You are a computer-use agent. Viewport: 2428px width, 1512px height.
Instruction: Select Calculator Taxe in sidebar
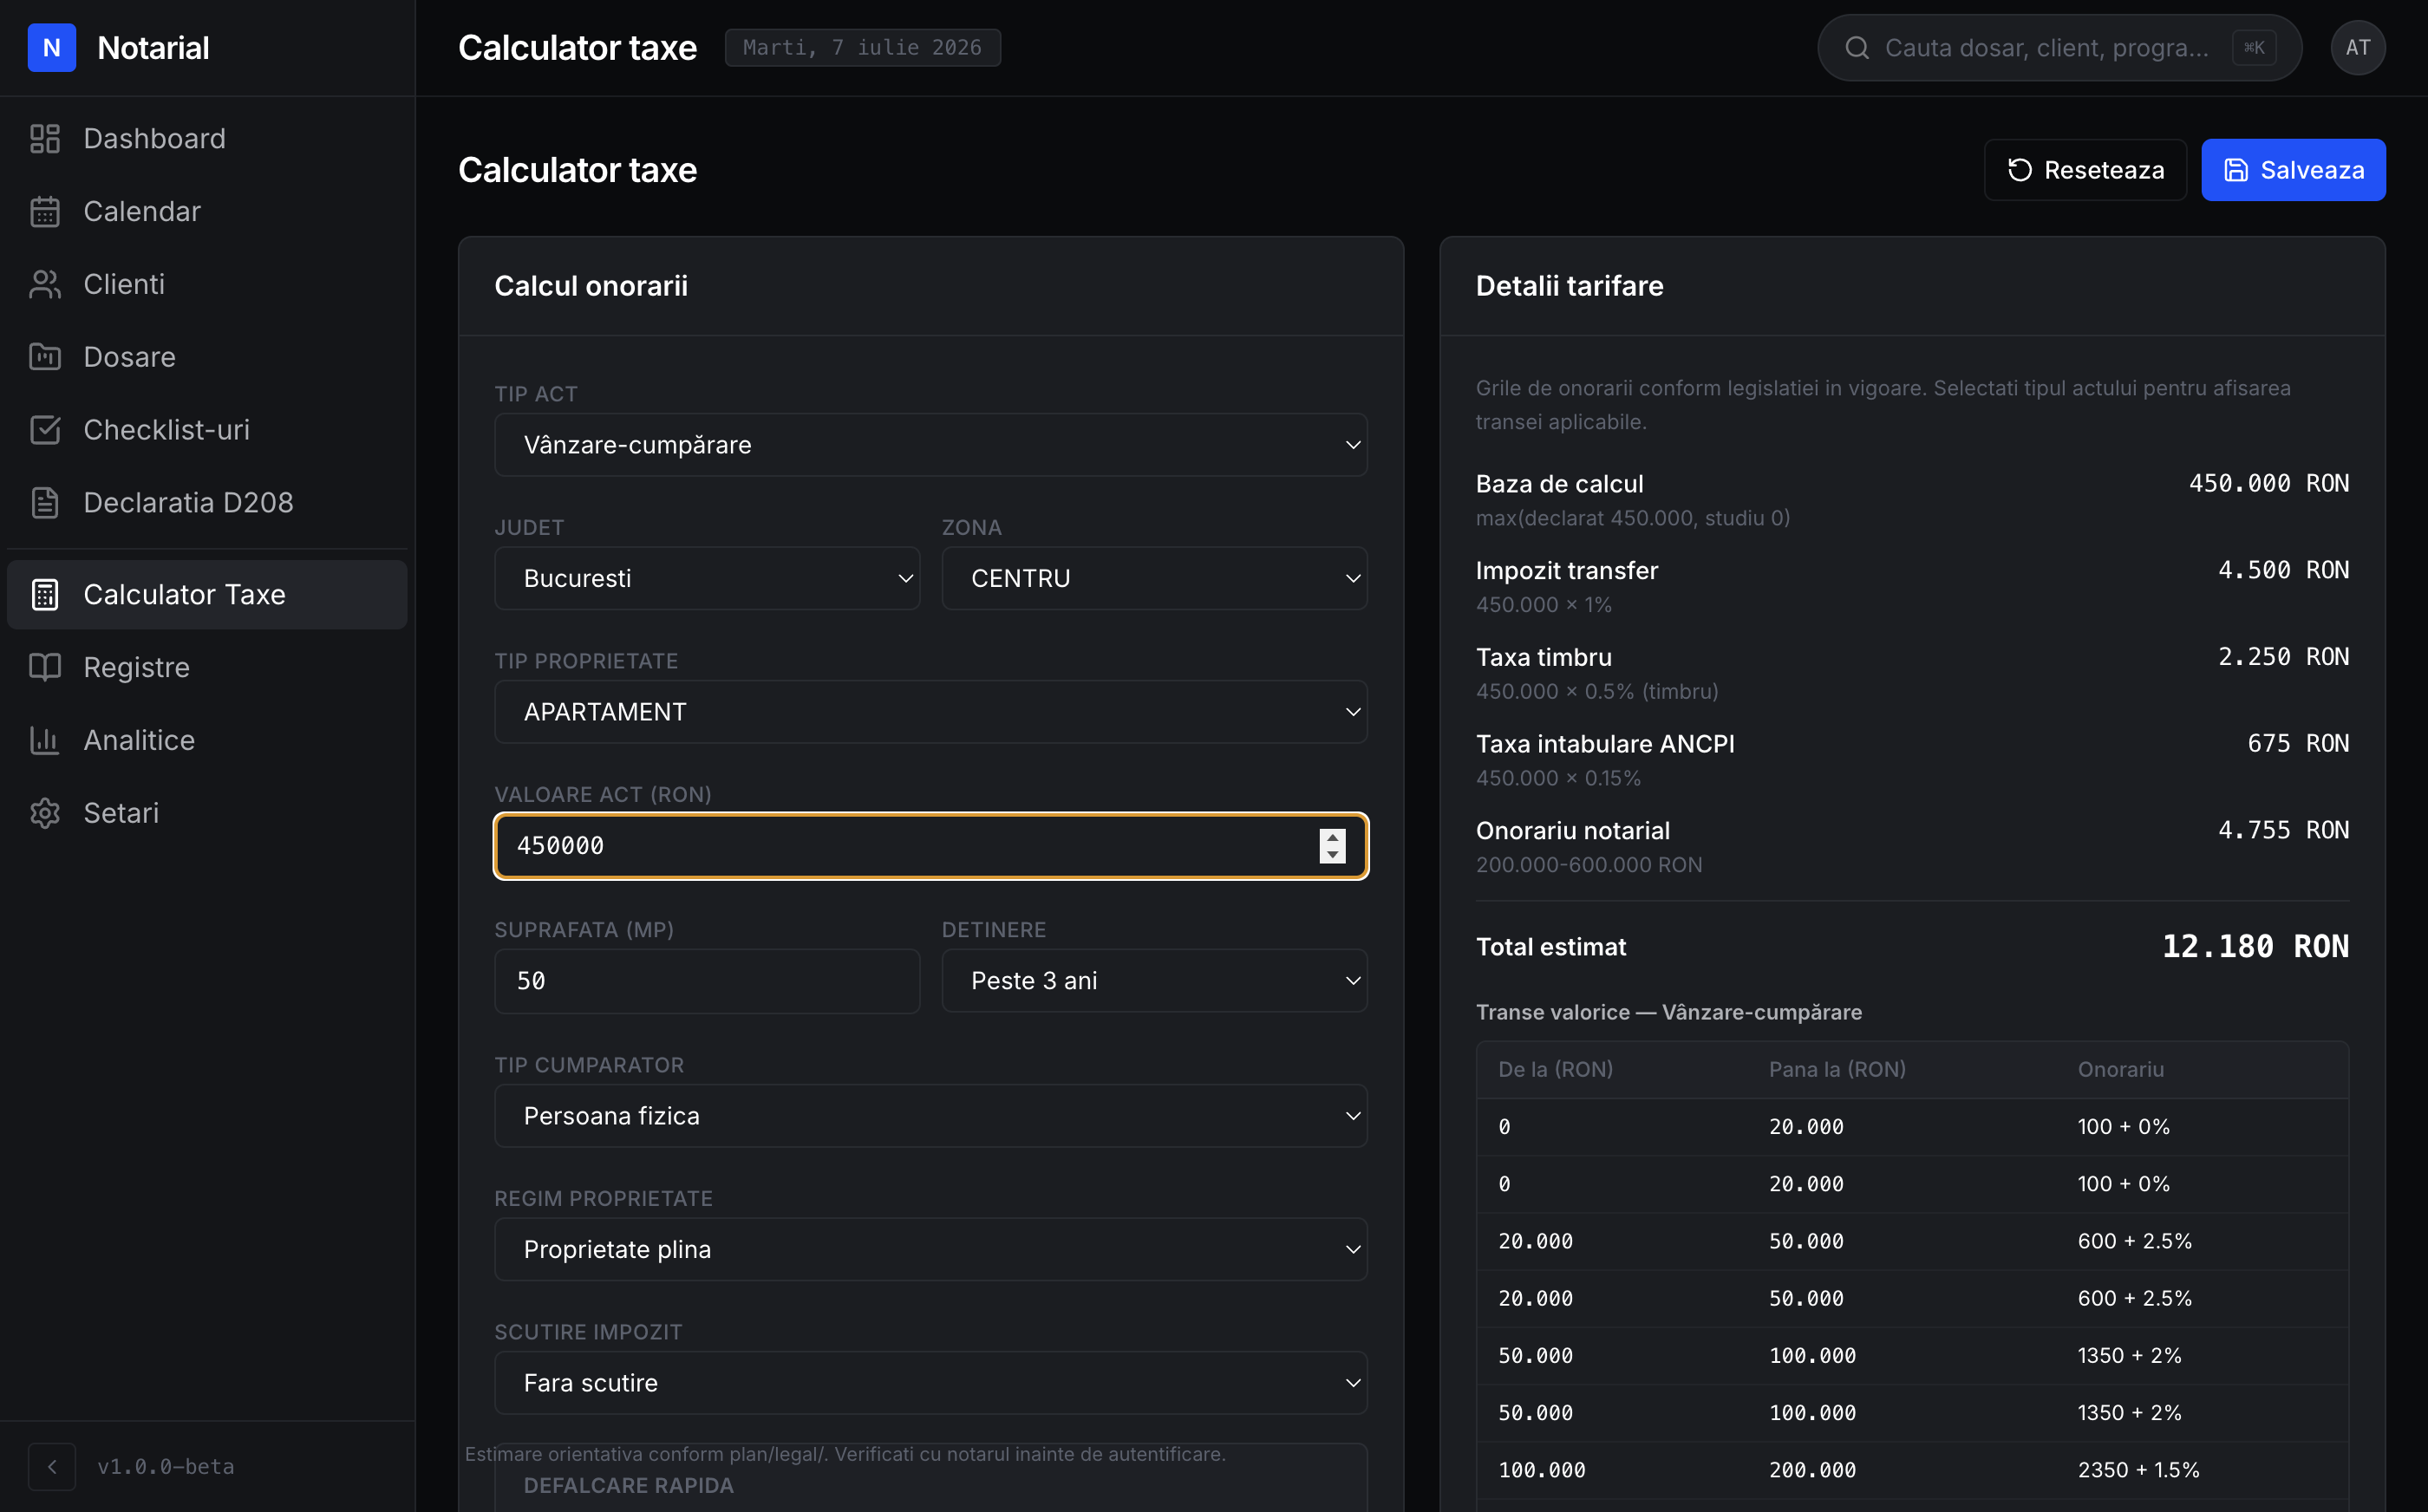pos(207,594)
